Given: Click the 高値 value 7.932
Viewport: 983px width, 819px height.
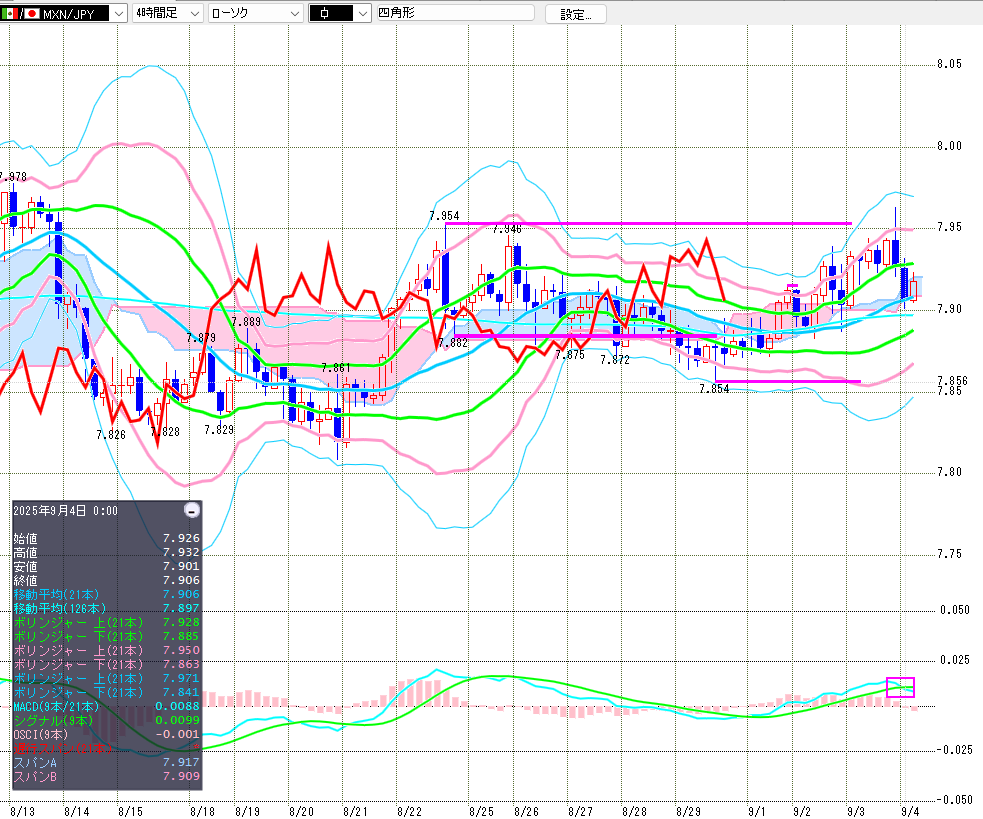Looking at the screenshot, I should [181, 552].
